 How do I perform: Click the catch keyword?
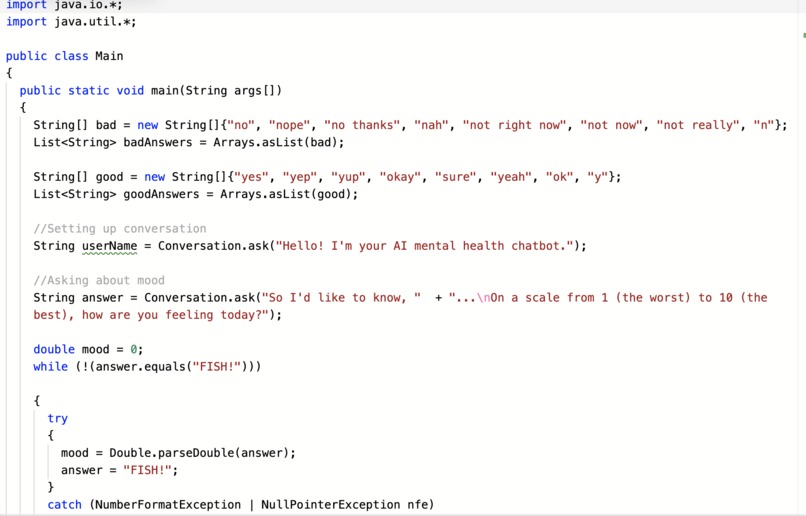click(x=64, y=505)
